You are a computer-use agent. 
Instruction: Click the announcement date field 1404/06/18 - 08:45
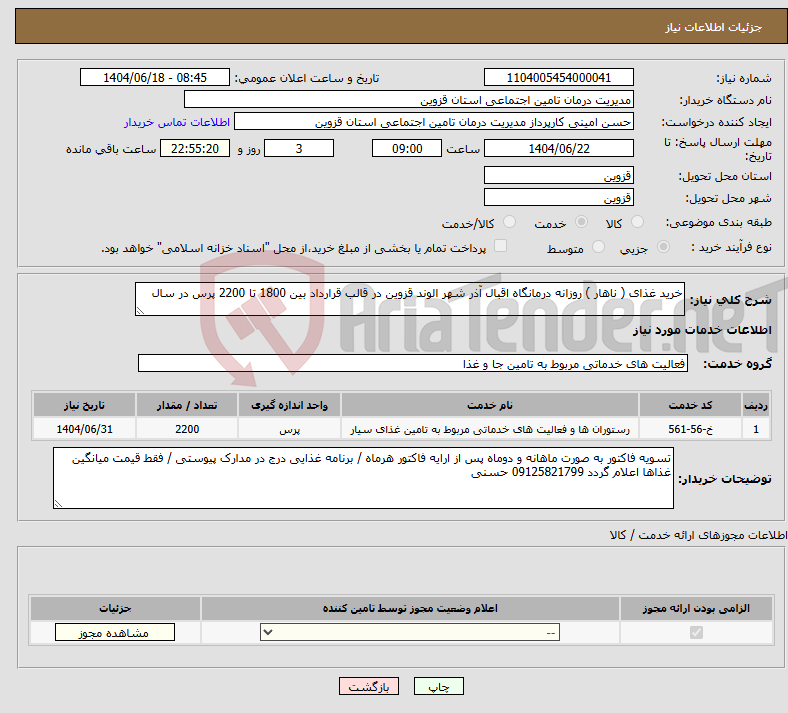[x=155, y=77]
